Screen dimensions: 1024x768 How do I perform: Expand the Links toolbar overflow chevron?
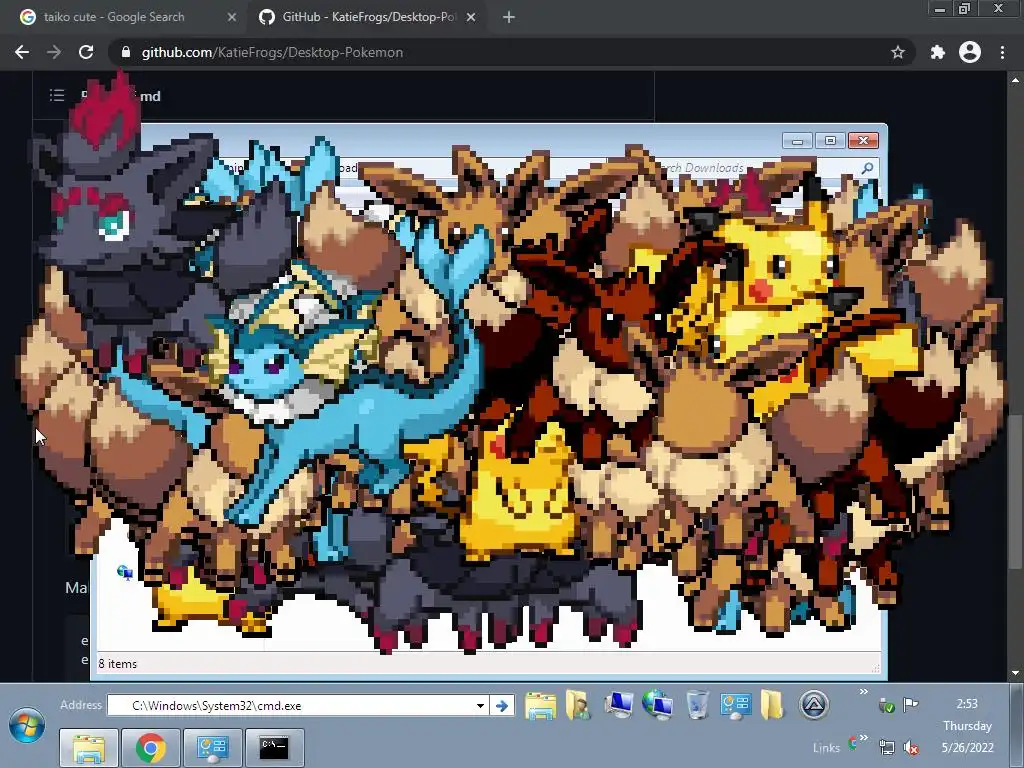(863, 738)
